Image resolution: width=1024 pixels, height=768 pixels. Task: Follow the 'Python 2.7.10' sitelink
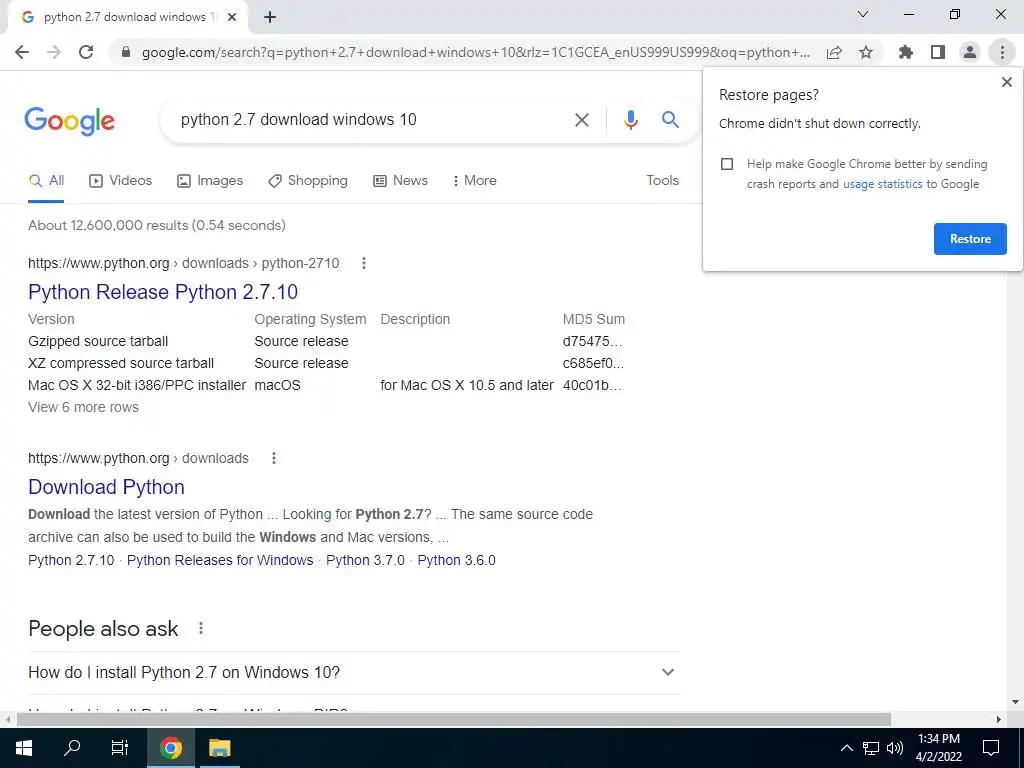pos(71,560)
